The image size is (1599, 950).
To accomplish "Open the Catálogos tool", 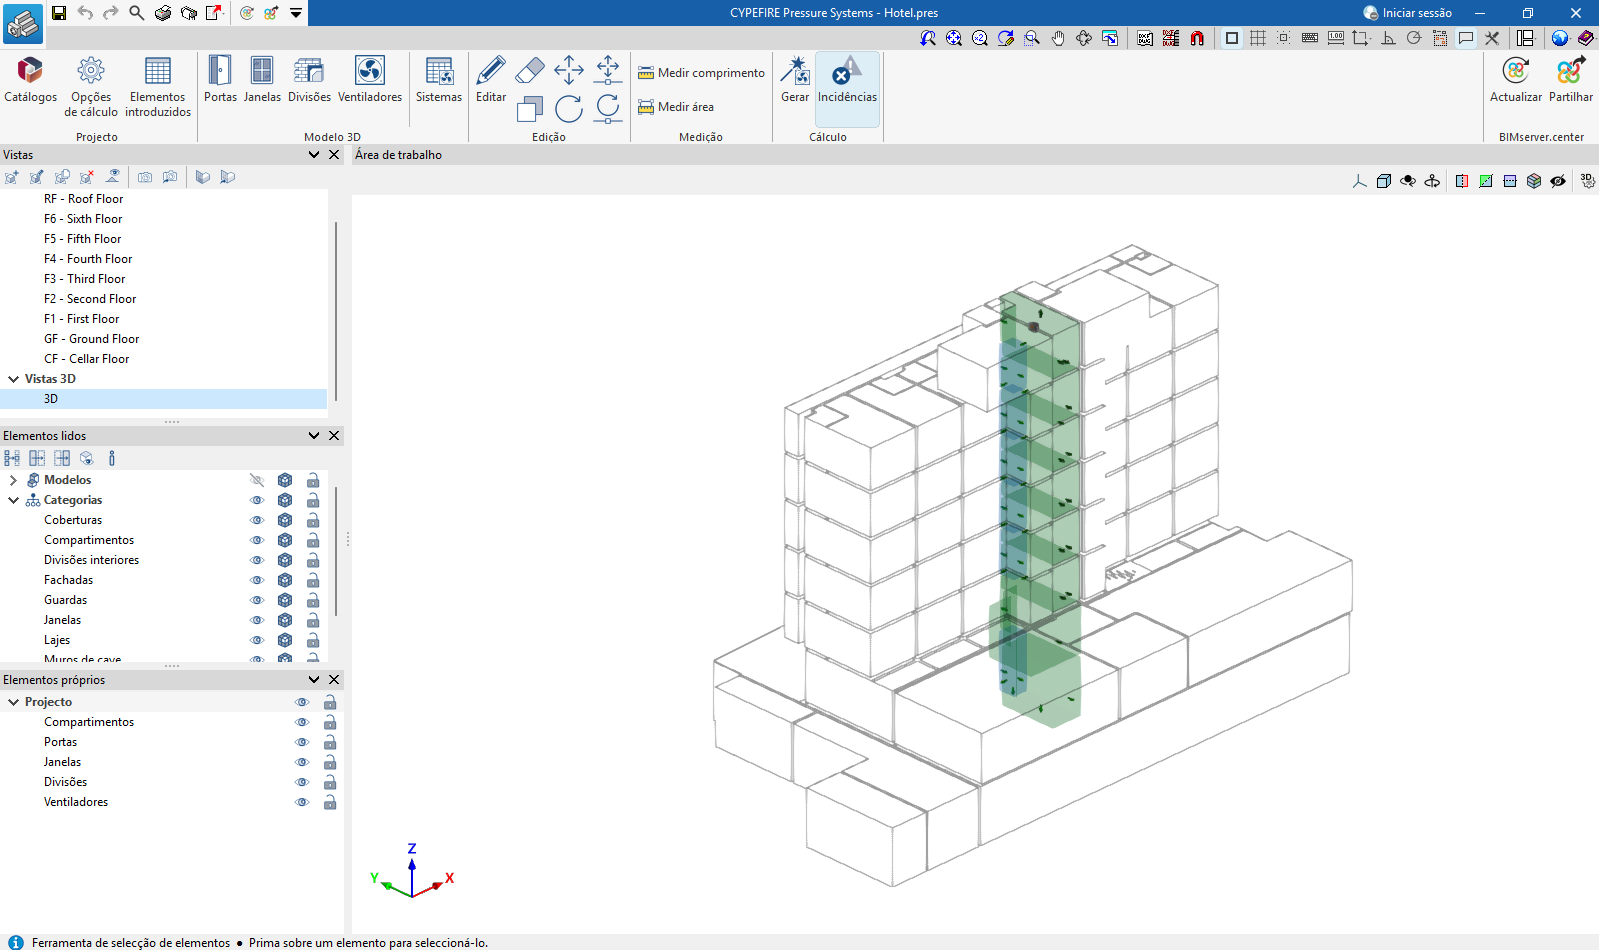I will click(30, 80).
